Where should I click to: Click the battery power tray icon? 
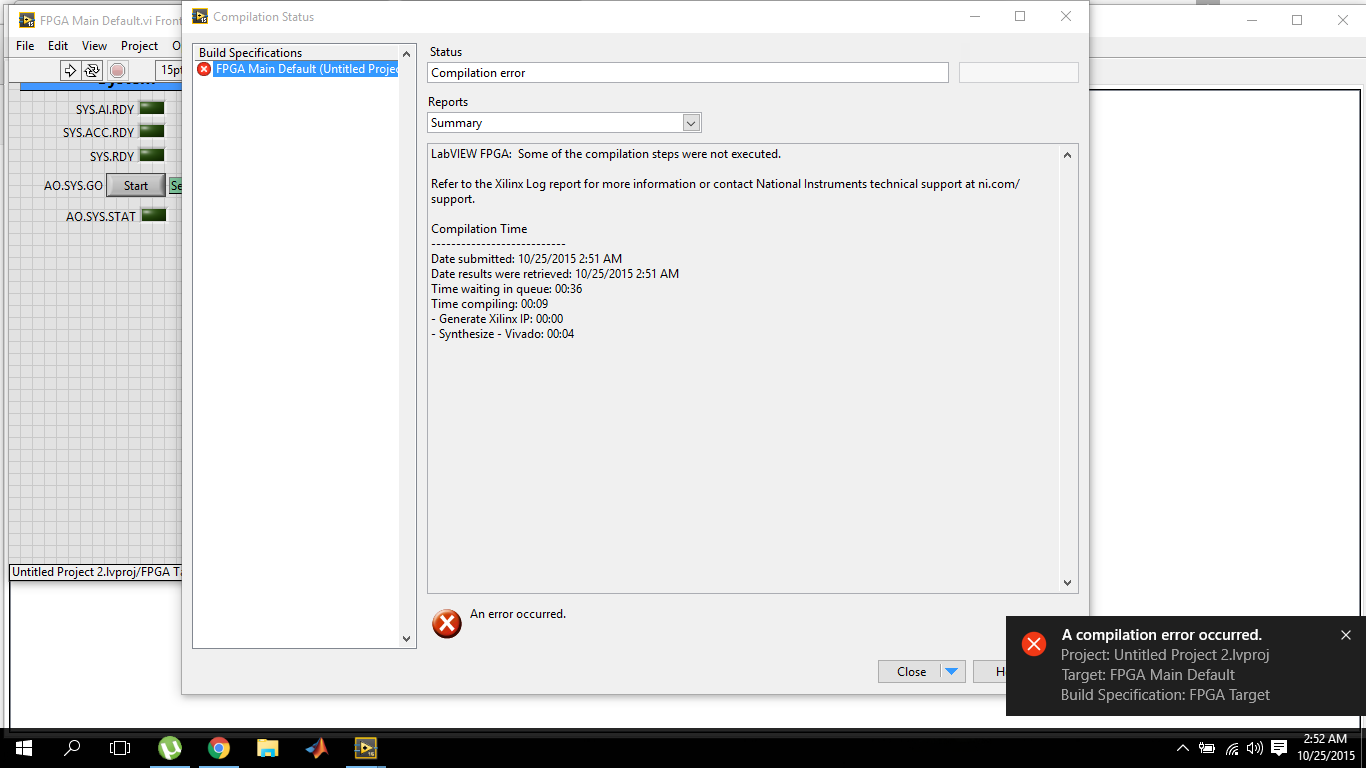click(1207, 748)
